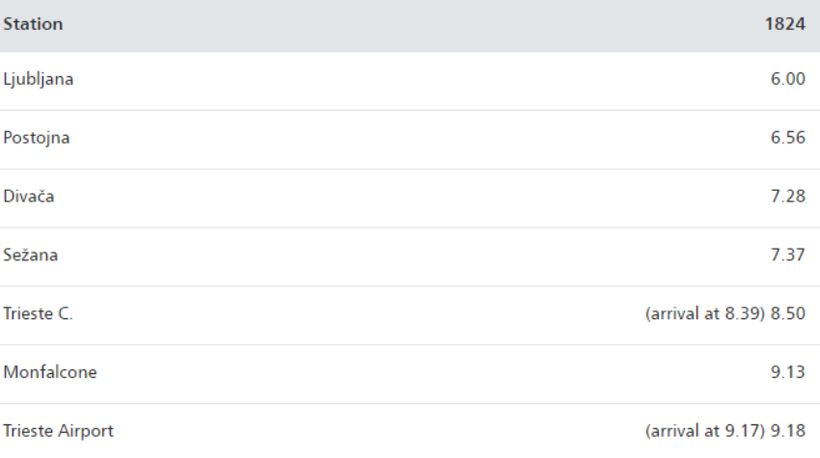Click the blank middle of the header row

tap(410, 24)
